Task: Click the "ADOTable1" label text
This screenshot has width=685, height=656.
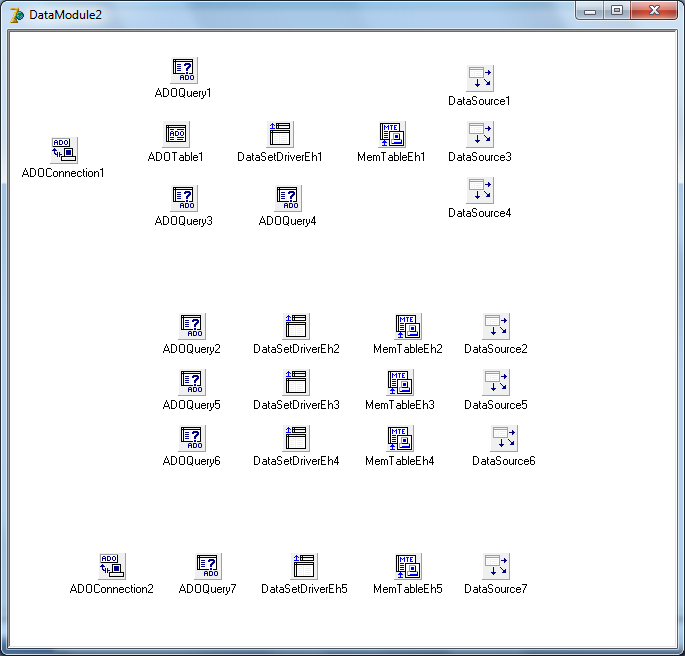Action: click(176, 157)
